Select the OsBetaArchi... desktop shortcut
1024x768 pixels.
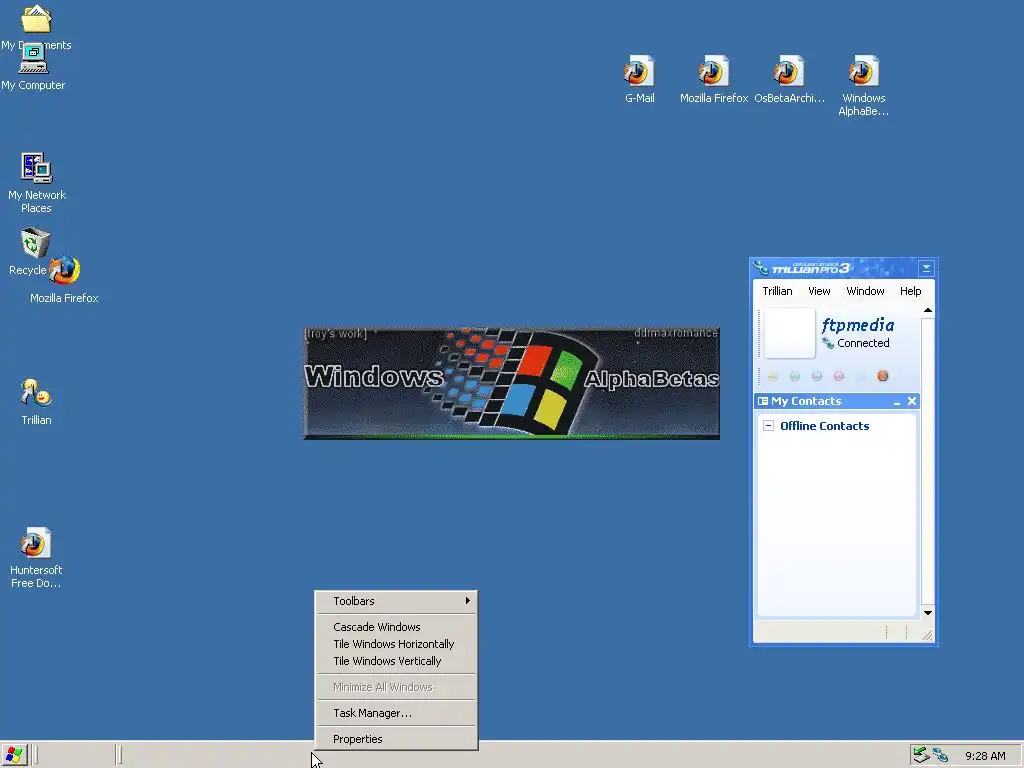tap(788, 71)
